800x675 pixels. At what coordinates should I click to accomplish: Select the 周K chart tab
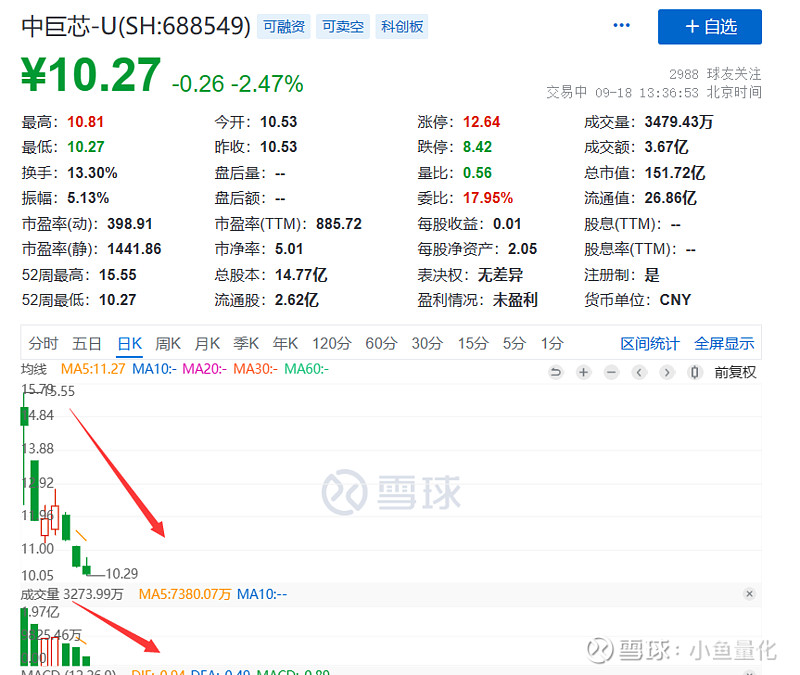pos(168,343)
